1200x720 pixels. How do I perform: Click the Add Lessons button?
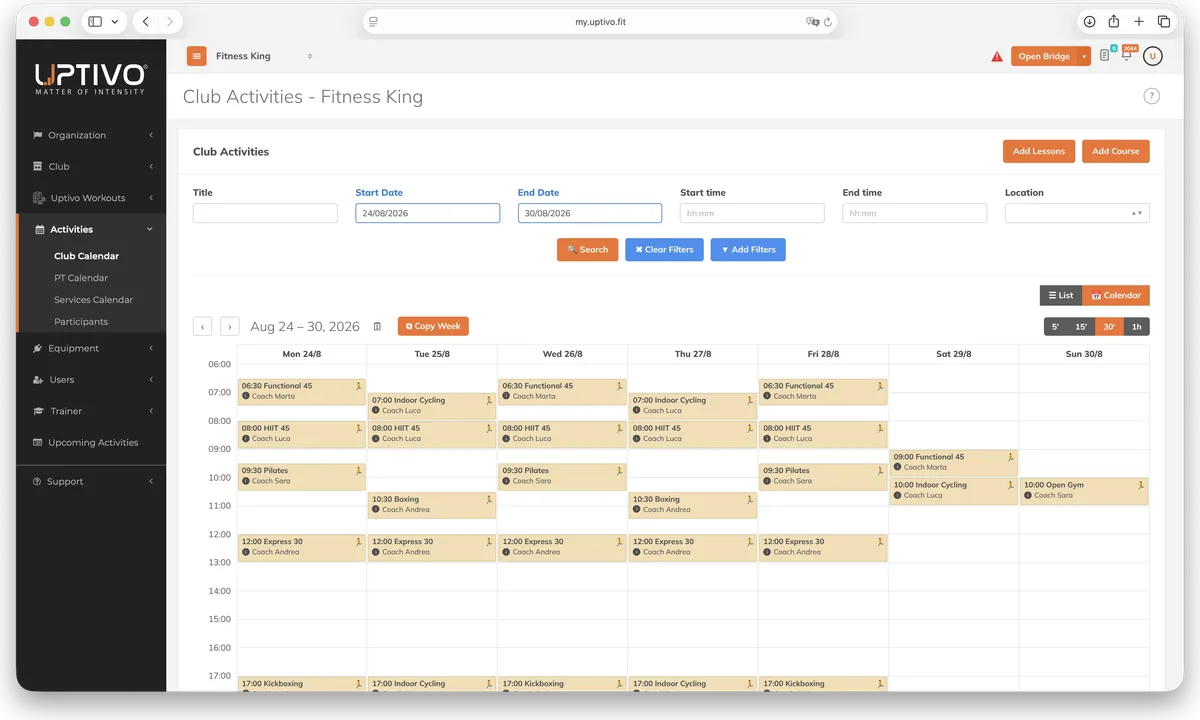[1039, 151]
